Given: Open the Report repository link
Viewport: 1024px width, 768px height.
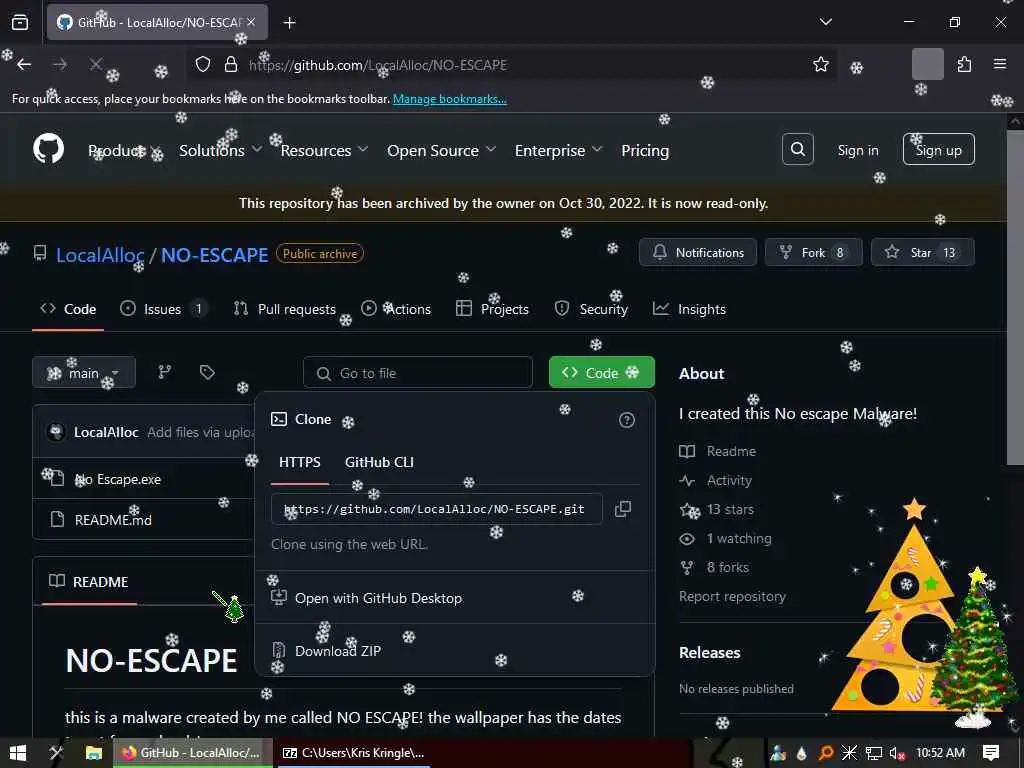Looking at the screenshot, I should click(732, 596).
